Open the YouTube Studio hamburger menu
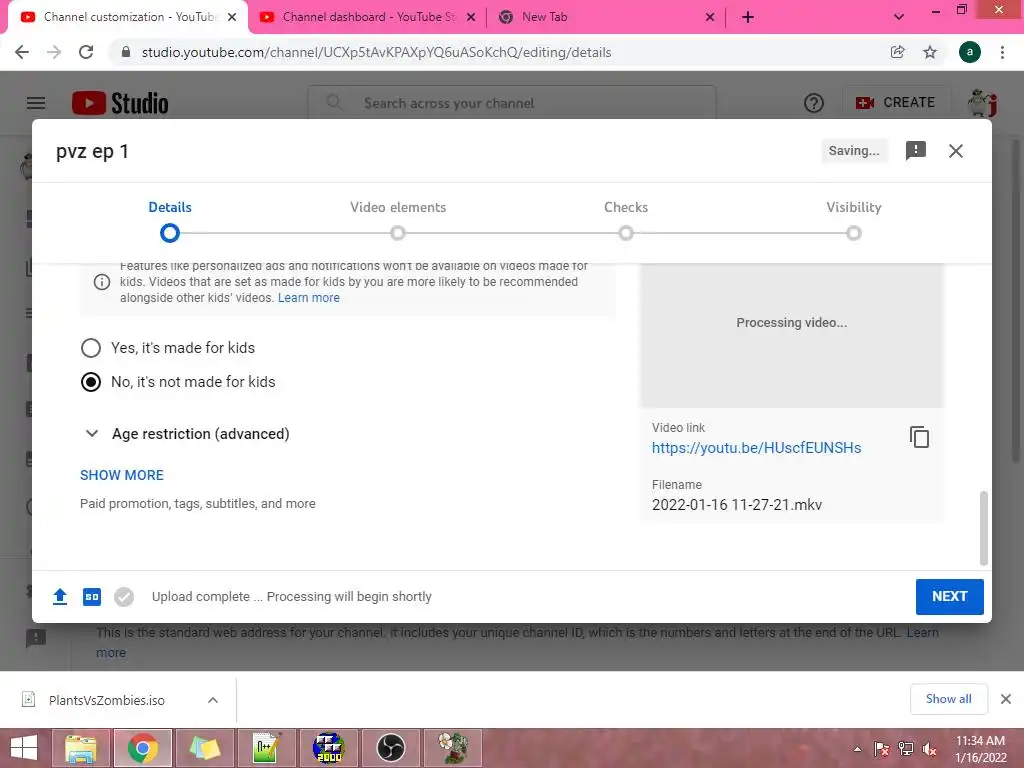This screenshot has height=768, width=1024. [x=36, y=103]
